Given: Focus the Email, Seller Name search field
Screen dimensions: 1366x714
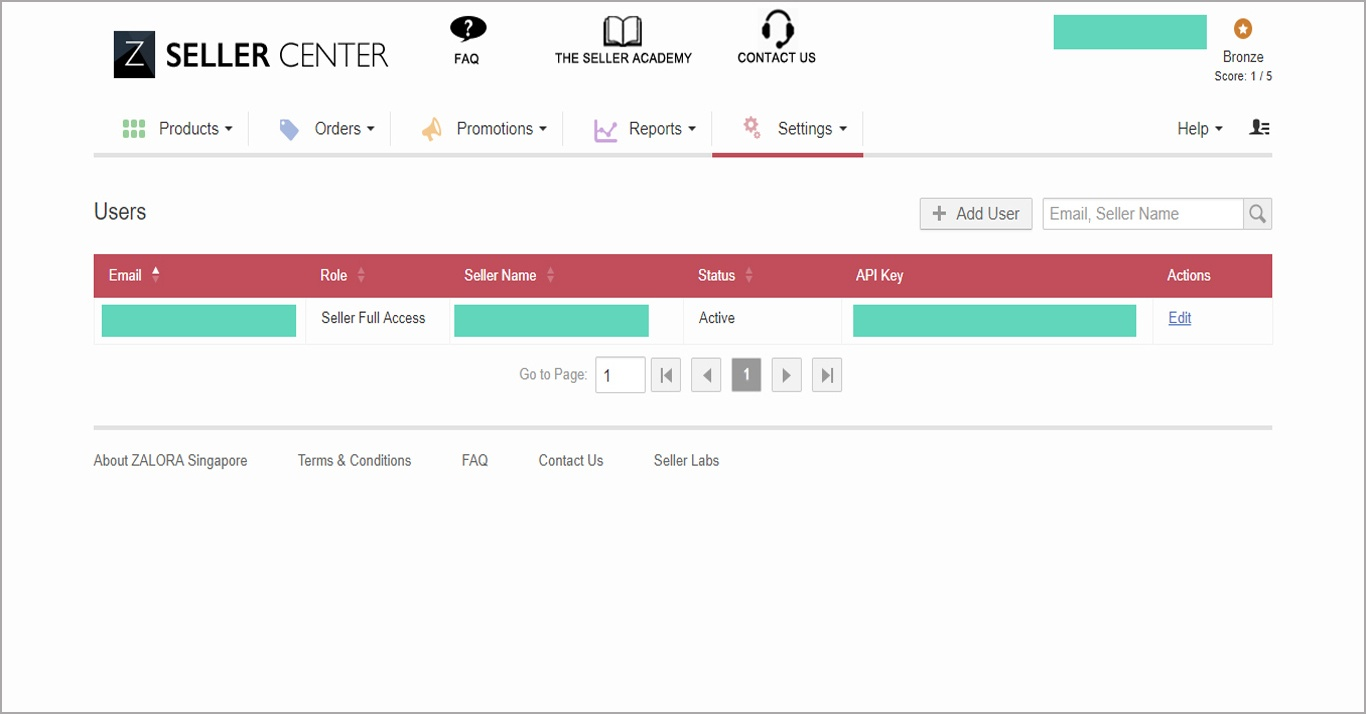Looking at the screenshot, I should (1143, 213).
